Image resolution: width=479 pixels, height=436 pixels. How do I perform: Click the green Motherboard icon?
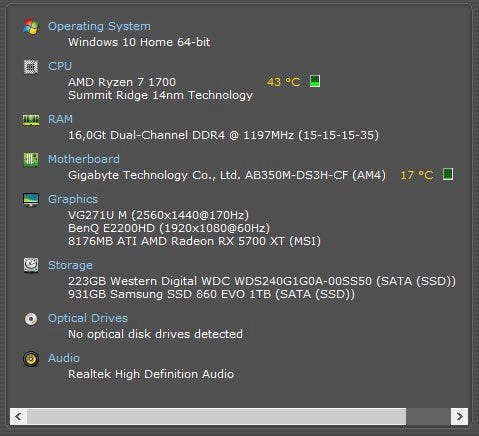pos(31,160)
